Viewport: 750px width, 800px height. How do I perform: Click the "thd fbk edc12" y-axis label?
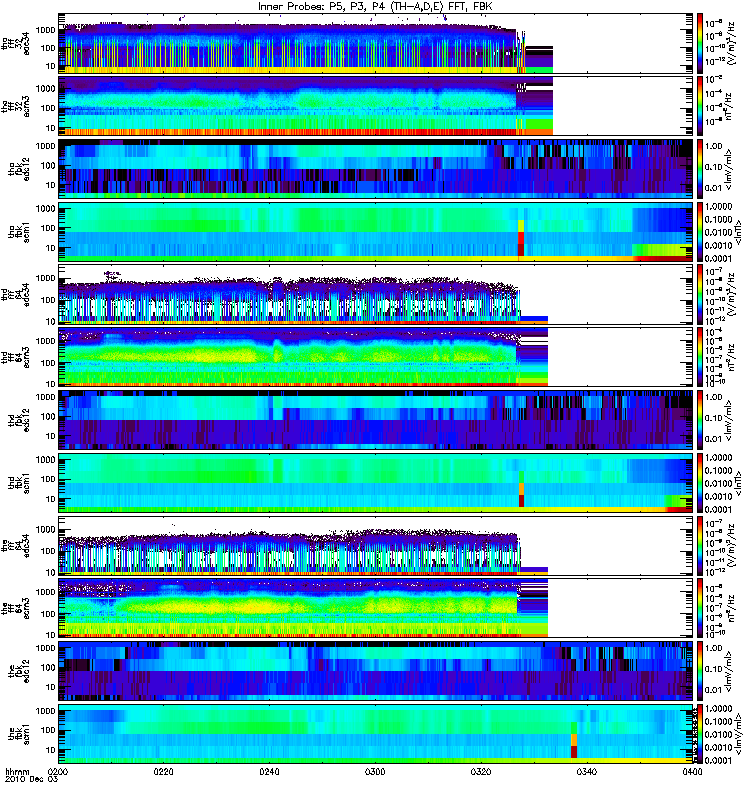pyautogui.click(x=19, y=420)
